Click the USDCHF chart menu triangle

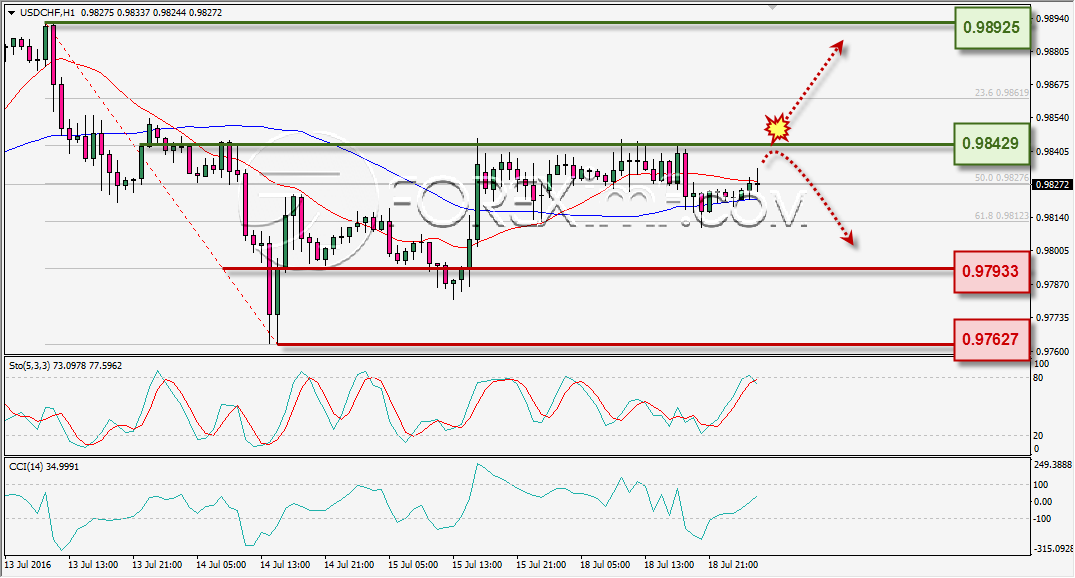(x=12, y=13)
